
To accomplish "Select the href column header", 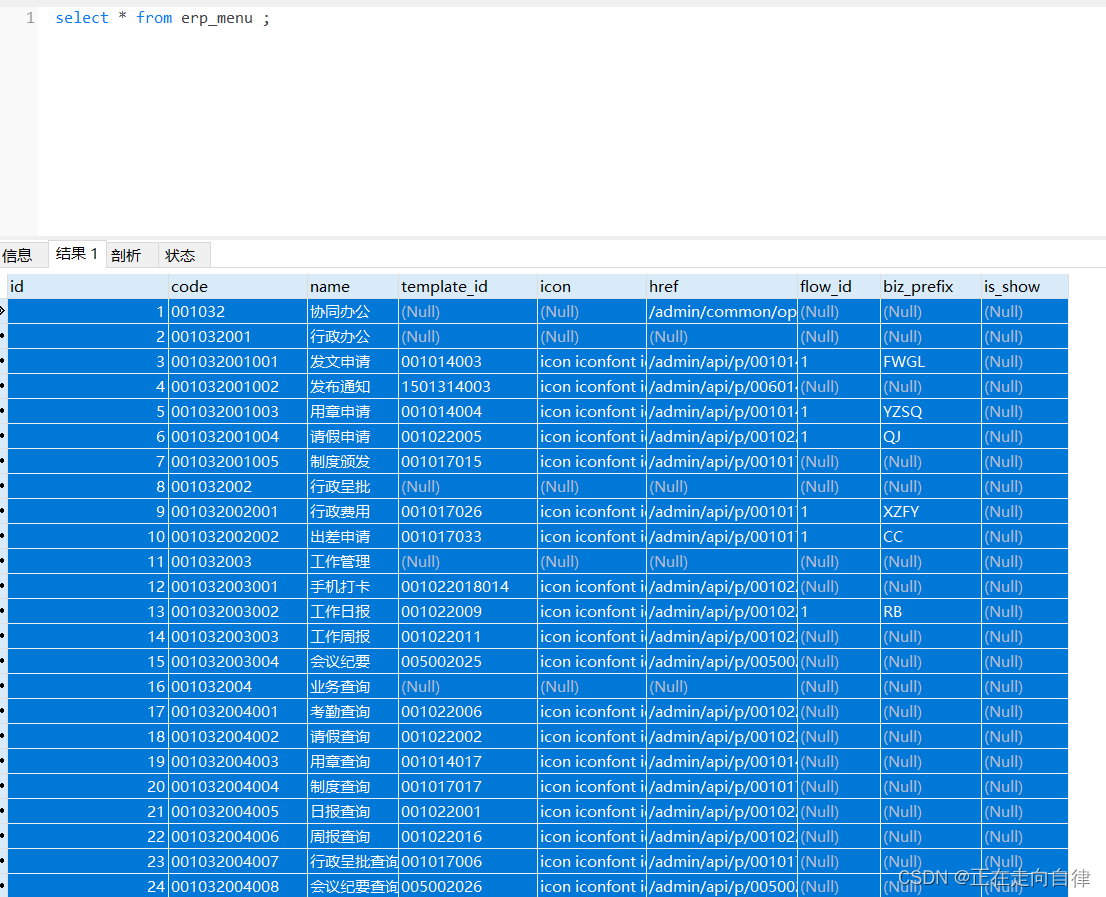I will [x=721, y=286].
